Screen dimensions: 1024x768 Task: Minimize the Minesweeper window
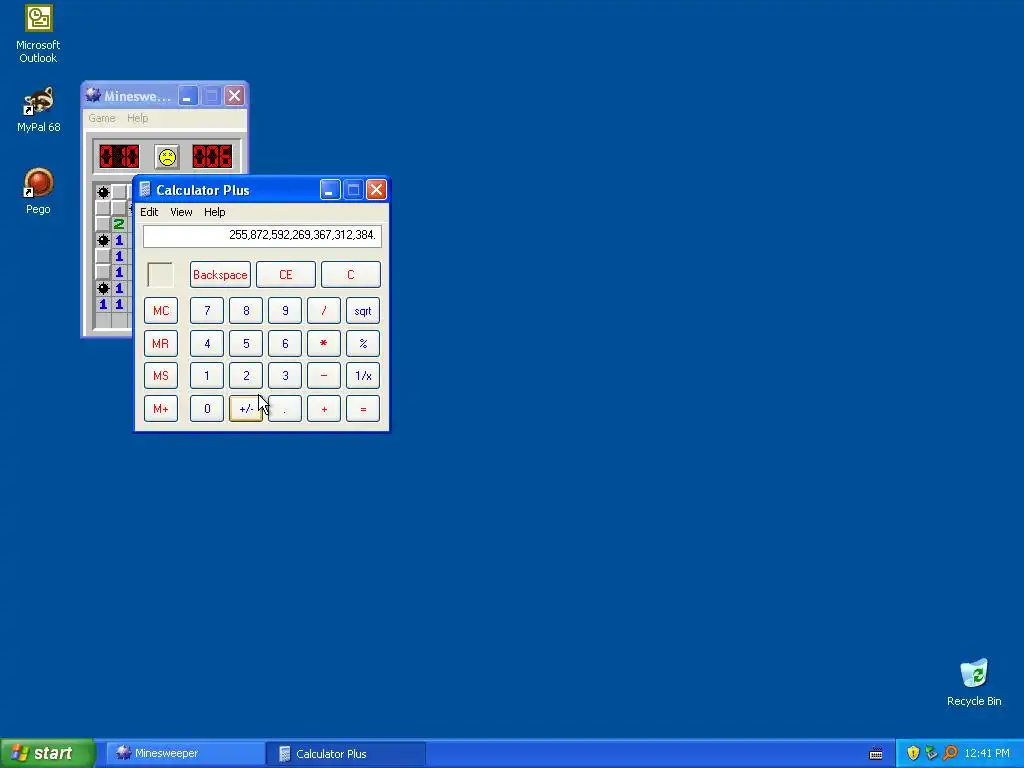click(x=188, y=96)
